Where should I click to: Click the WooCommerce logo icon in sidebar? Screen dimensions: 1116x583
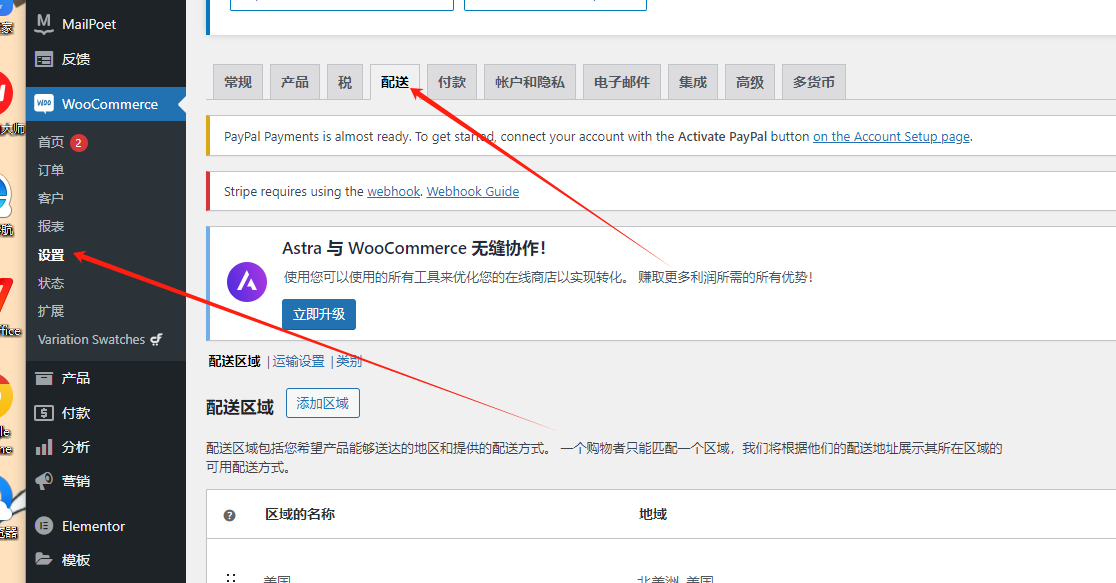[44, 104]
